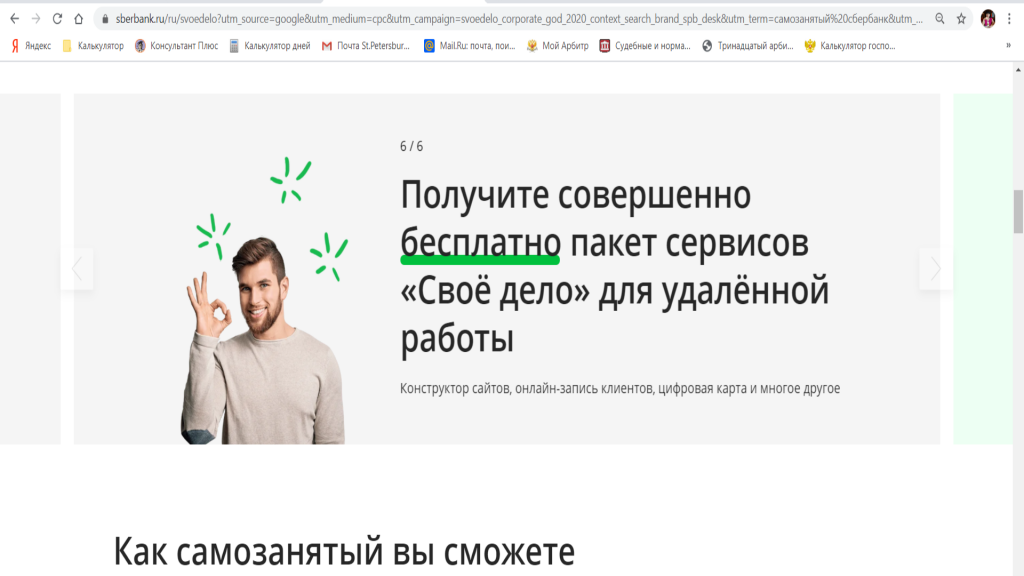Click the browser back arrow
The image size is (1024, 576).
coord(14,18)
